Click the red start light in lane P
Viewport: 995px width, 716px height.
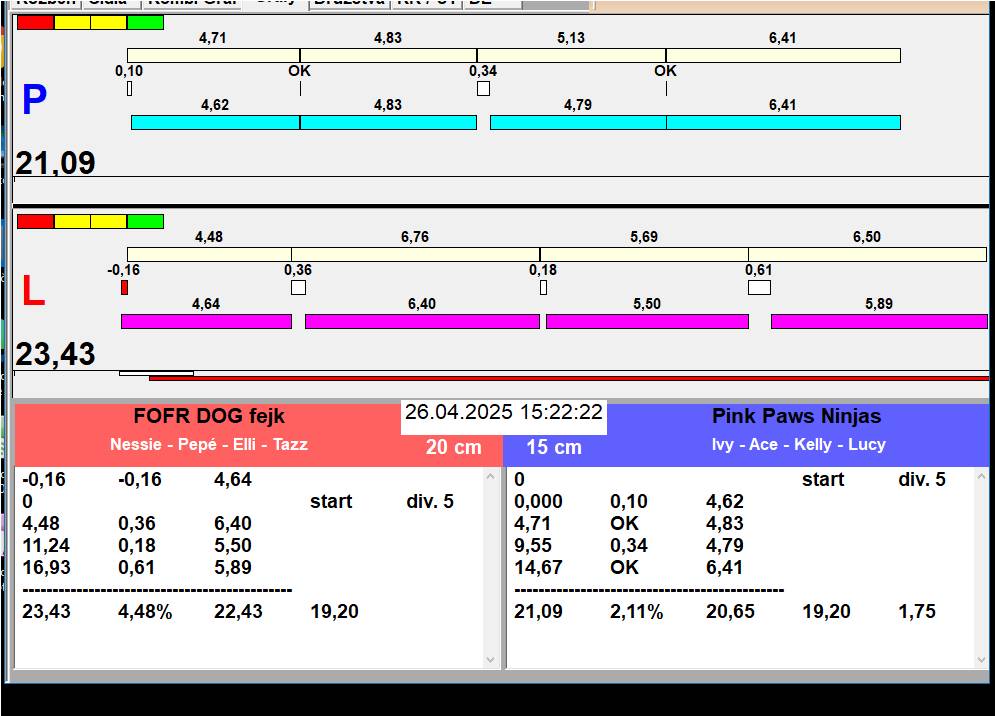click(35, 22)
